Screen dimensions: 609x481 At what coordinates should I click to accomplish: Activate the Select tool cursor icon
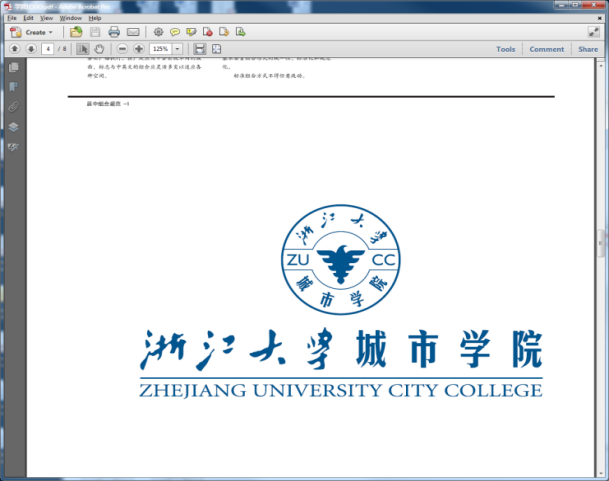(82, 49)
